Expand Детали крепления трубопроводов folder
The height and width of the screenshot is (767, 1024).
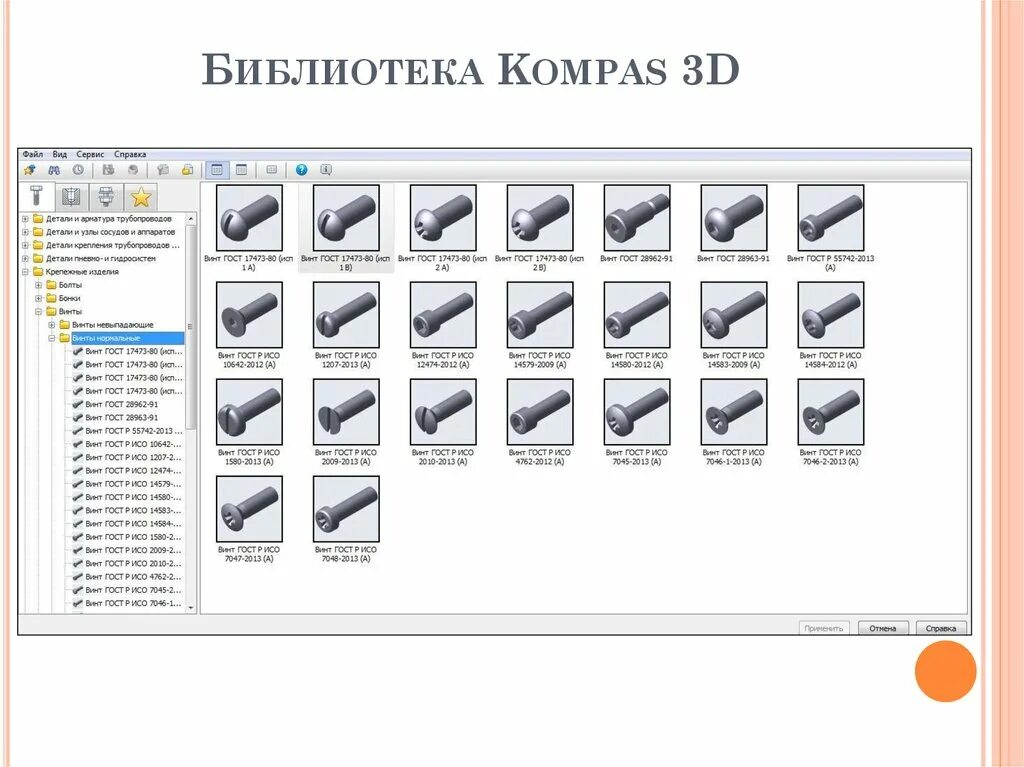[x=25, y=246]
